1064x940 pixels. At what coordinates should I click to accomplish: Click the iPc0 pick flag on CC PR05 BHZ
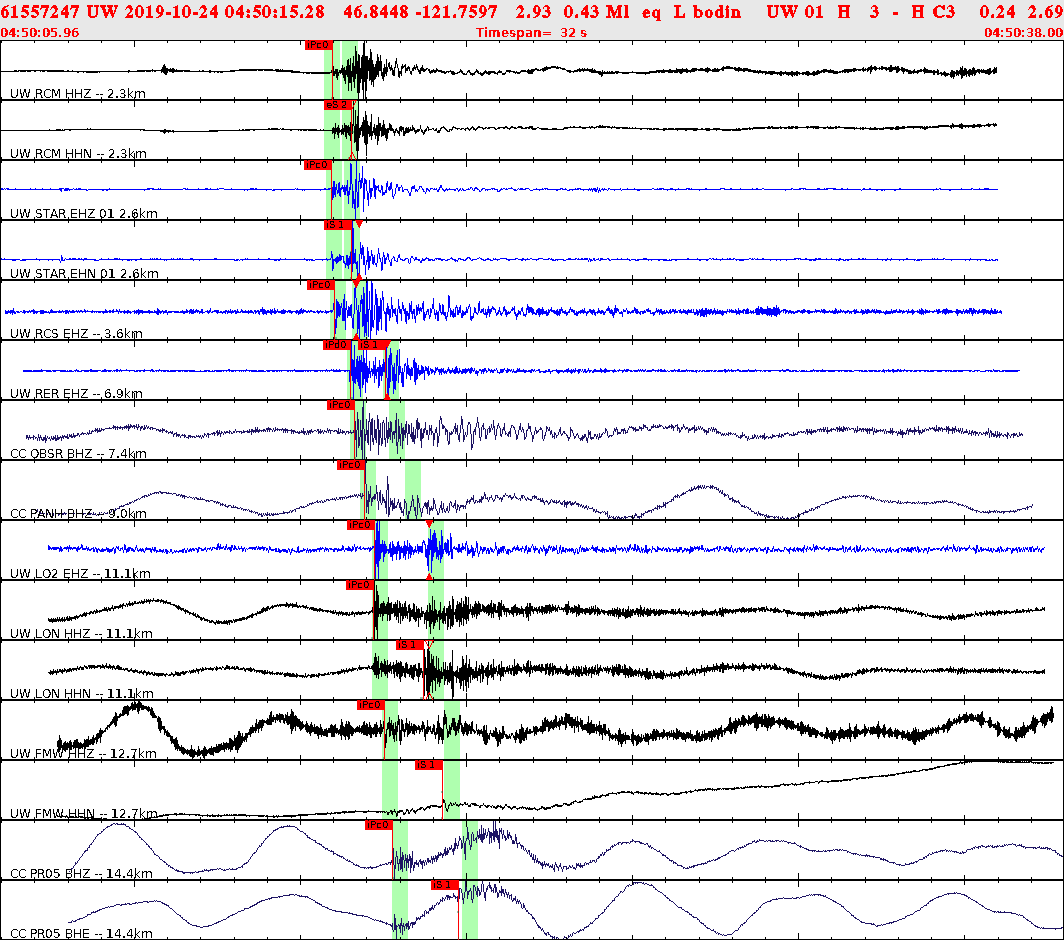pyautogui.click(x=378, y=824)
